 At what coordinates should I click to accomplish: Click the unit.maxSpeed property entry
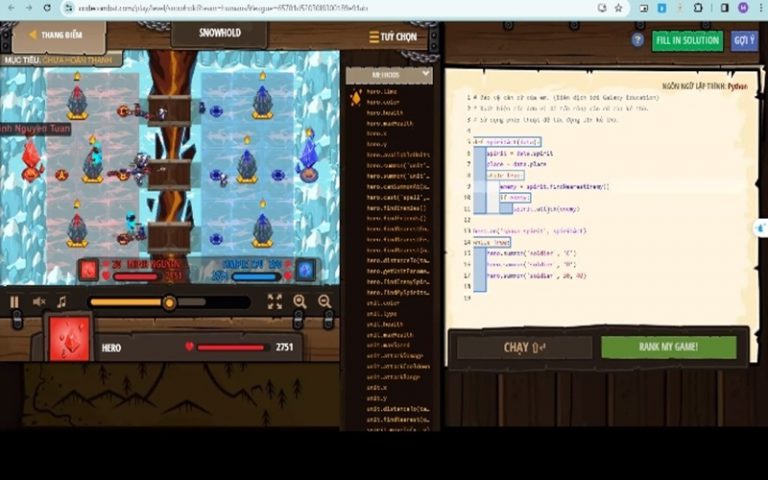(388, 345)
